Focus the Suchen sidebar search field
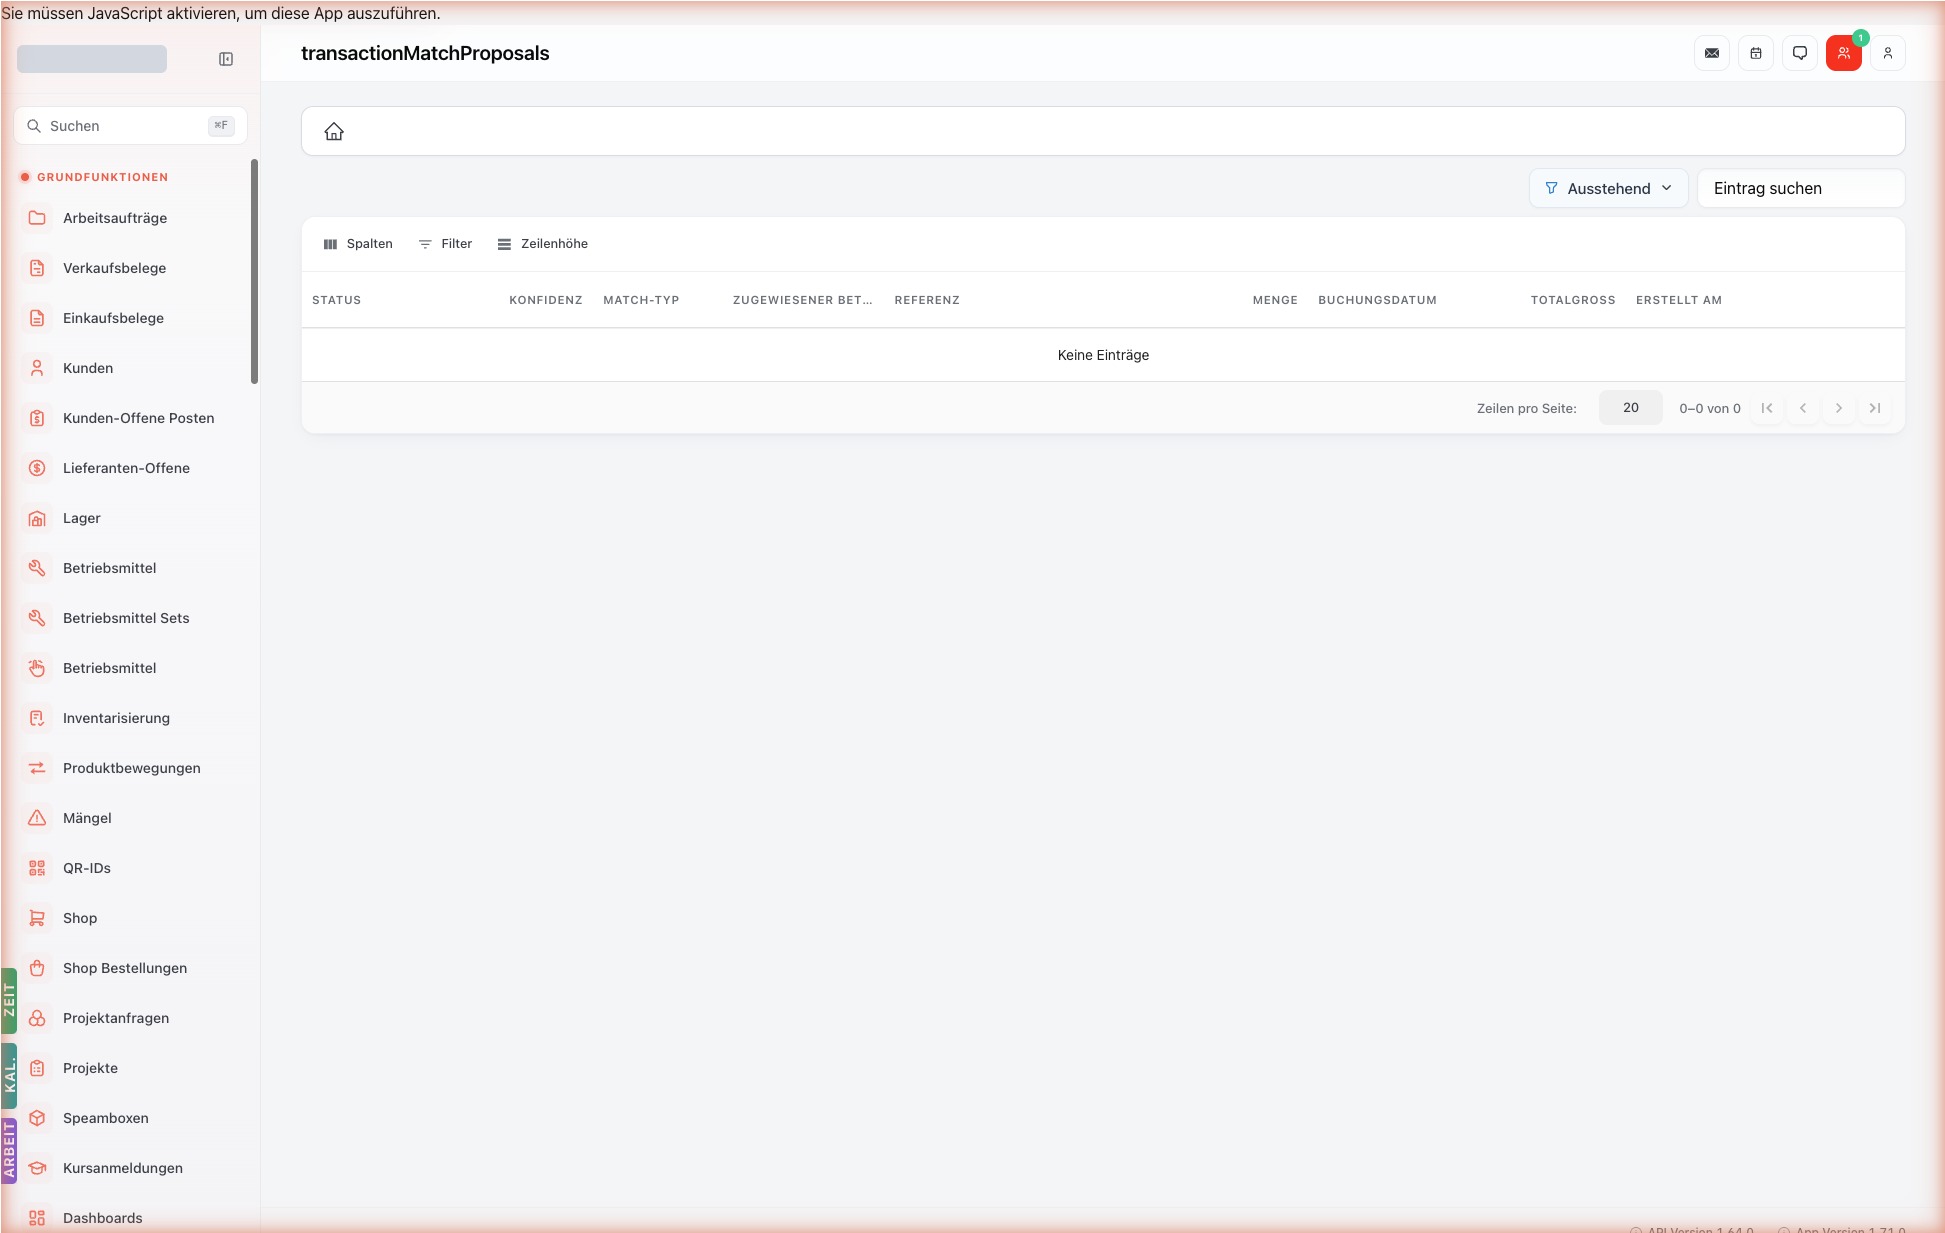Image resolution: width=1945 pixels, height=1233 pixels. (130, 126)
